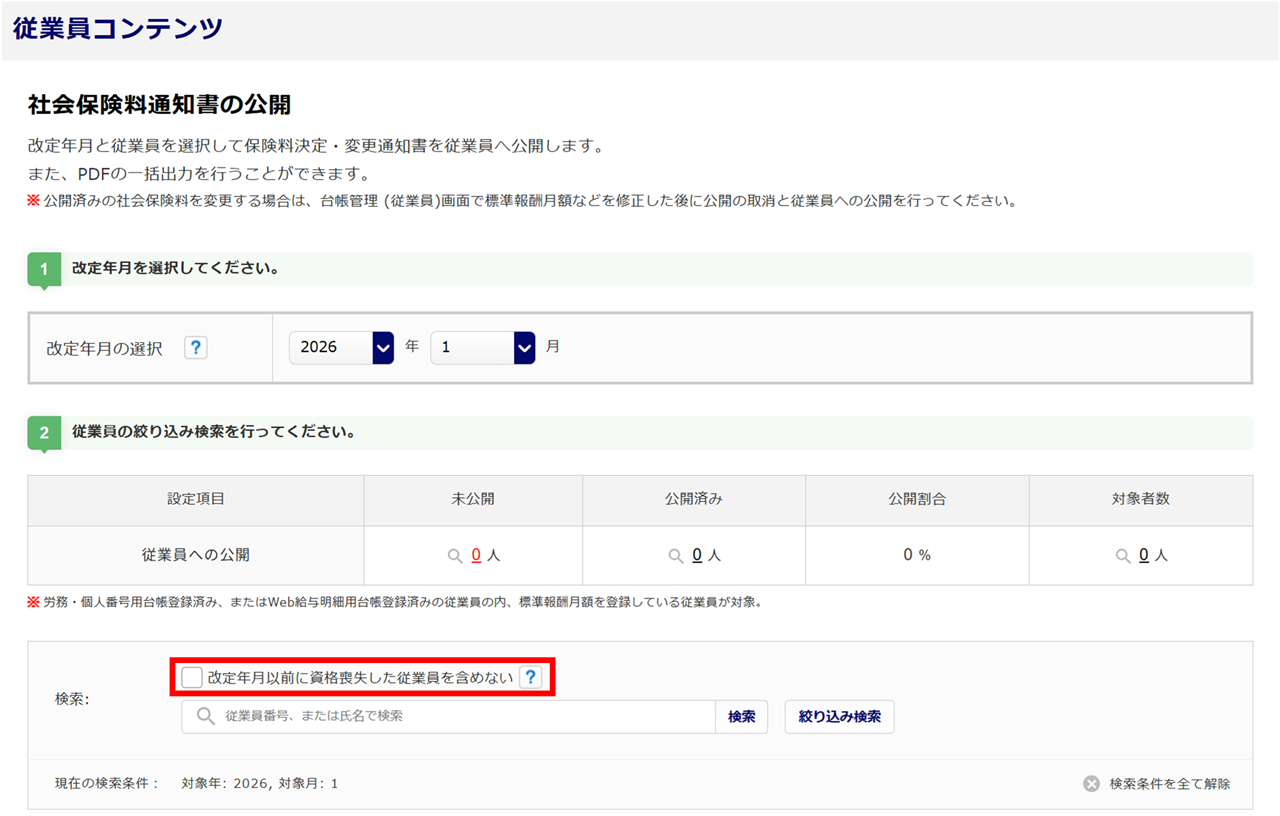The image size is (1280, 816).
Task: Open help icon beside 資格喪失 checkbox
Action: click(x=531, y=678)
